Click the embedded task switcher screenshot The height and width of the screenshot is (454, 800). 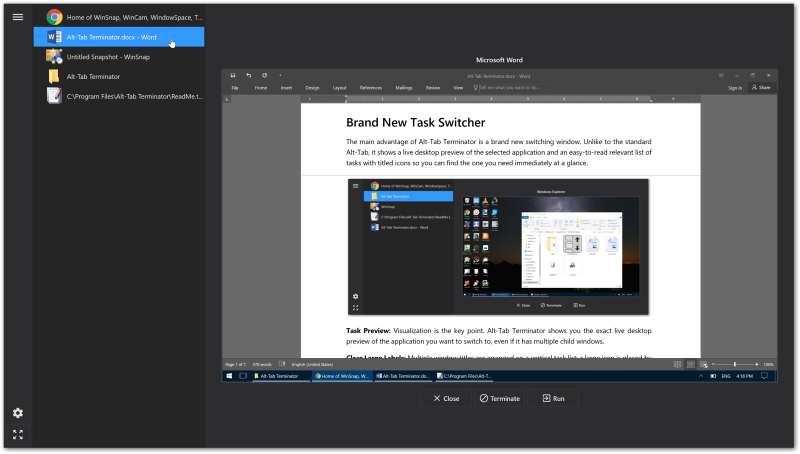(x=499, y=246)
